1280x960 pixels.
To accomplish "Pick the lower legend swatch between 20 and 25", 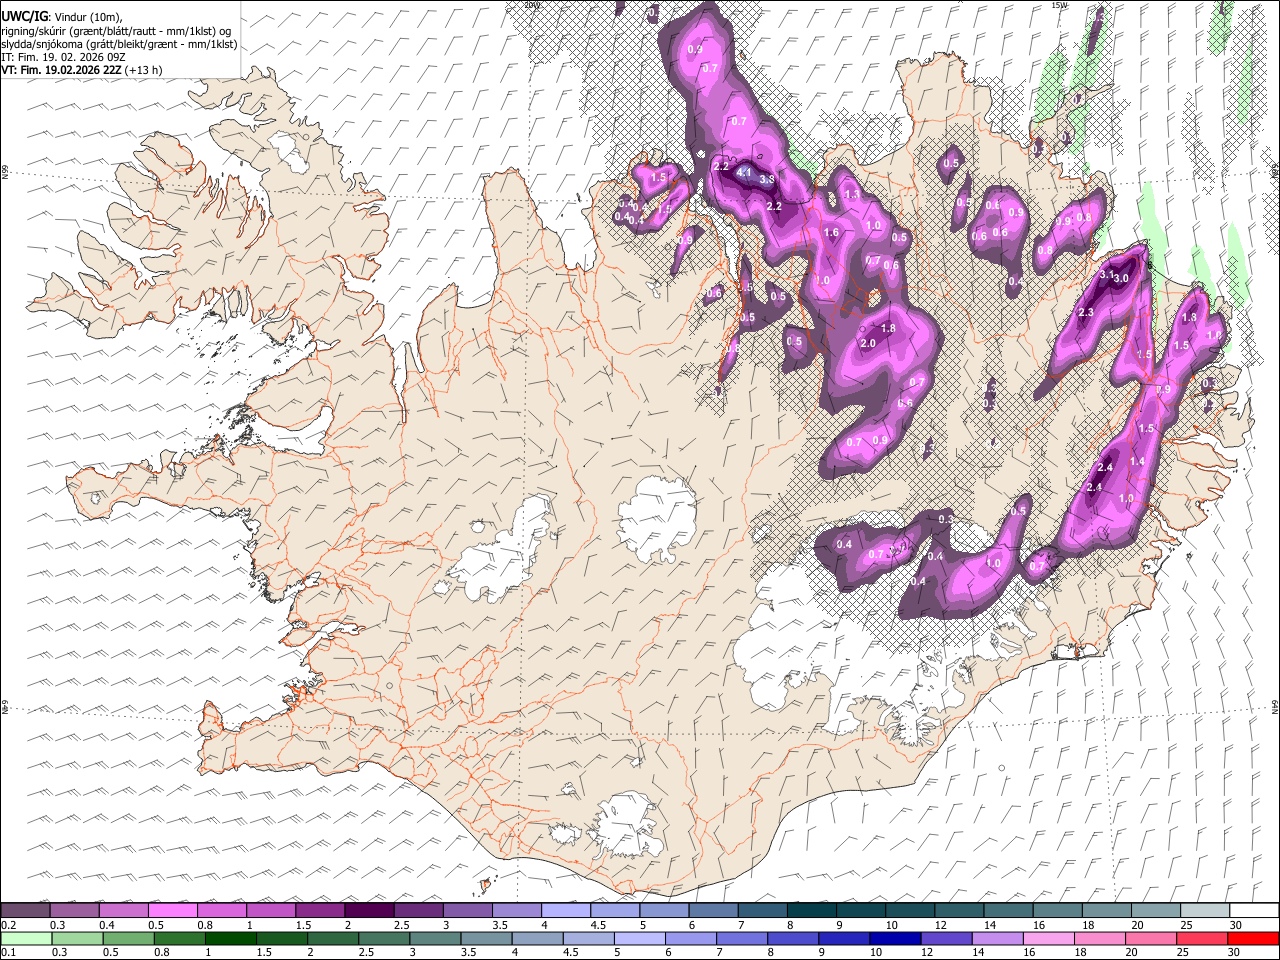I will [x=1149, y=938].
